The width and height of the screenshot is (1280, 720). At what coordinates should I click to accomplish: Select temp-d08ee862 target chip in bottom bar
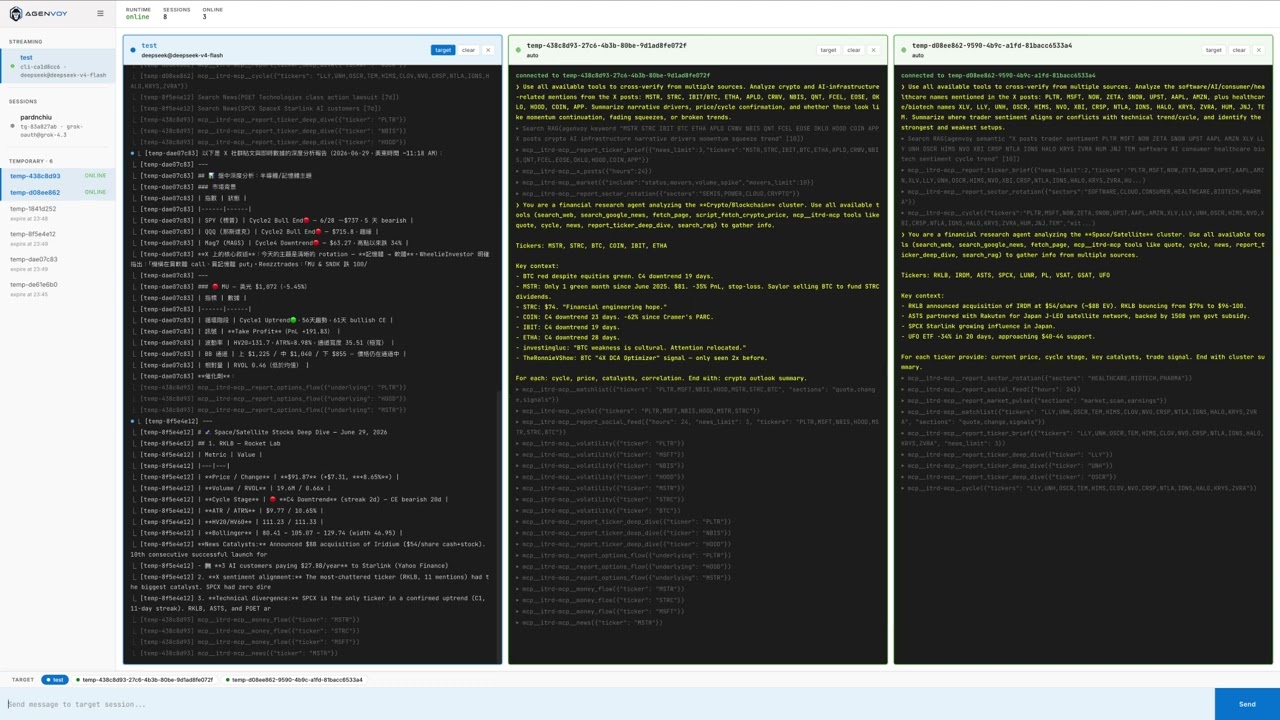(294, 680)
